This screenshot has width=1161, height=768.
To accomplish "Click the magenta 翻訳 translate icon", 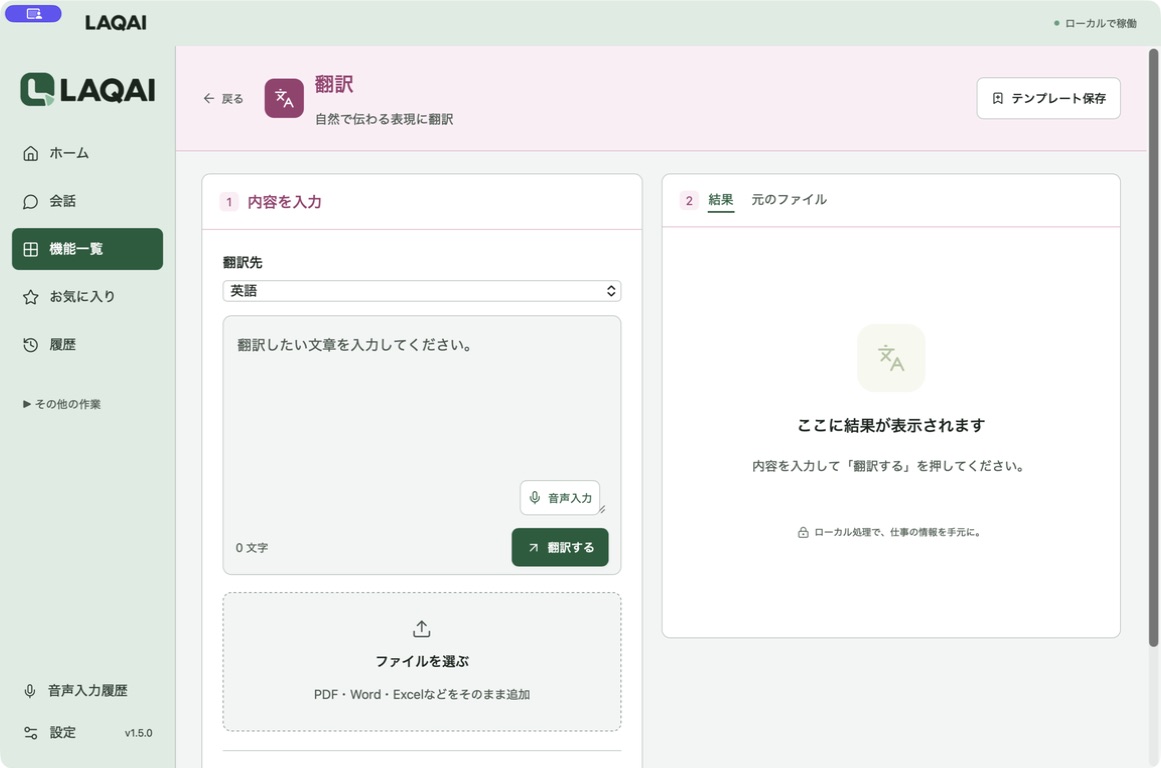I will click(x=284, y=98).
